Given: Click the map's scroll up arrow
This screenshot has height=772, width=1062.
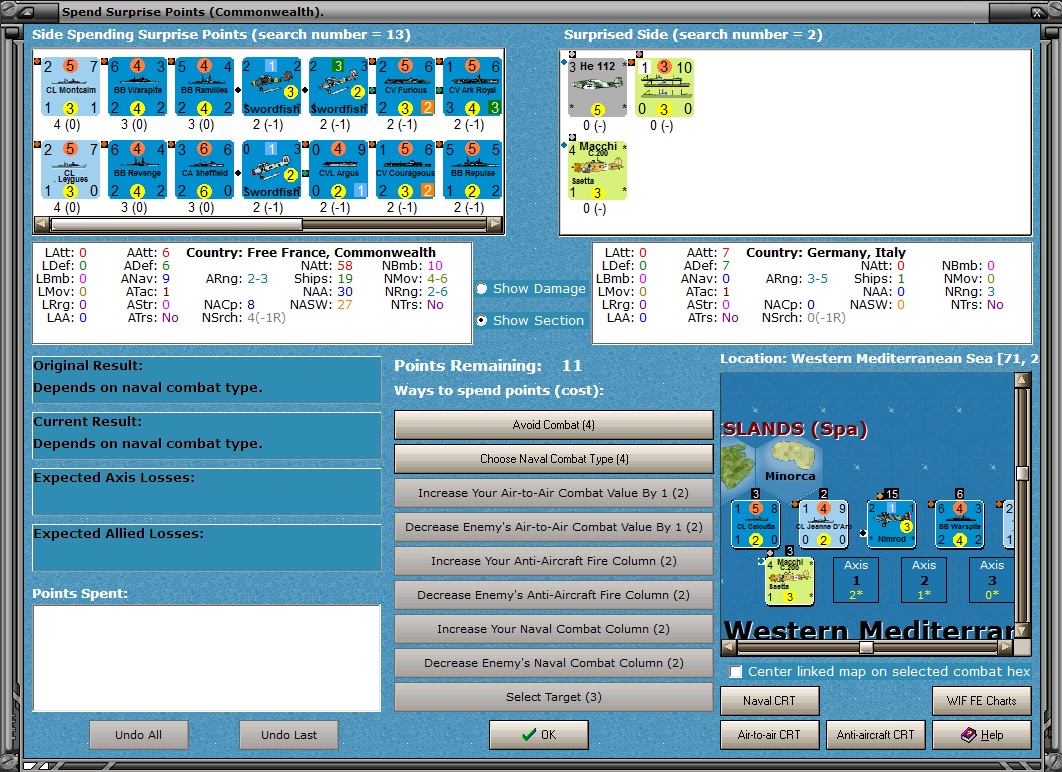Looking at the screenshot, I should pos(1022,380).
